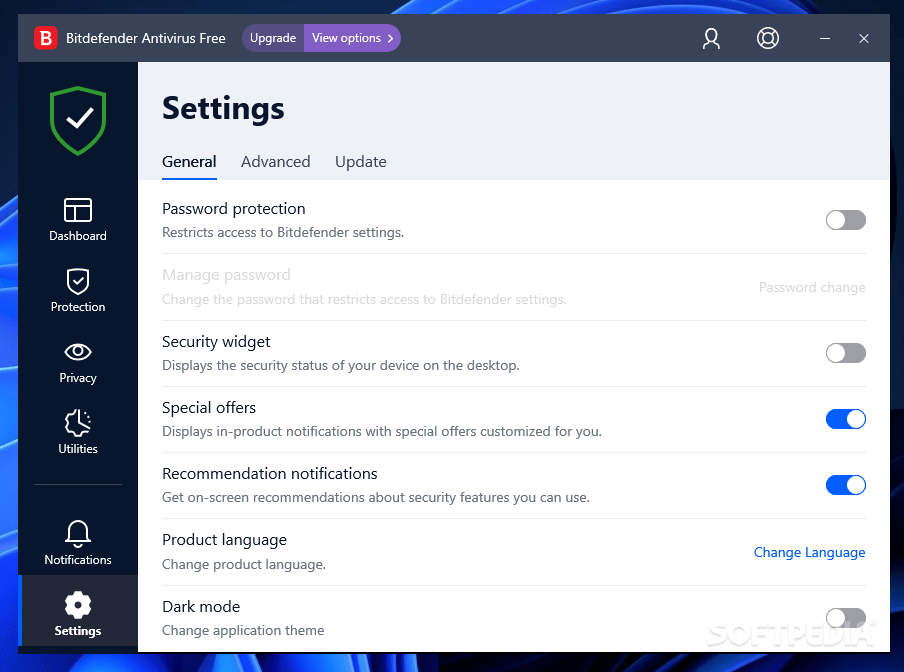The height and width of the screenshot is (672, 904).
Task: Click the Upgrade button
Action: (x=272, y=37)
